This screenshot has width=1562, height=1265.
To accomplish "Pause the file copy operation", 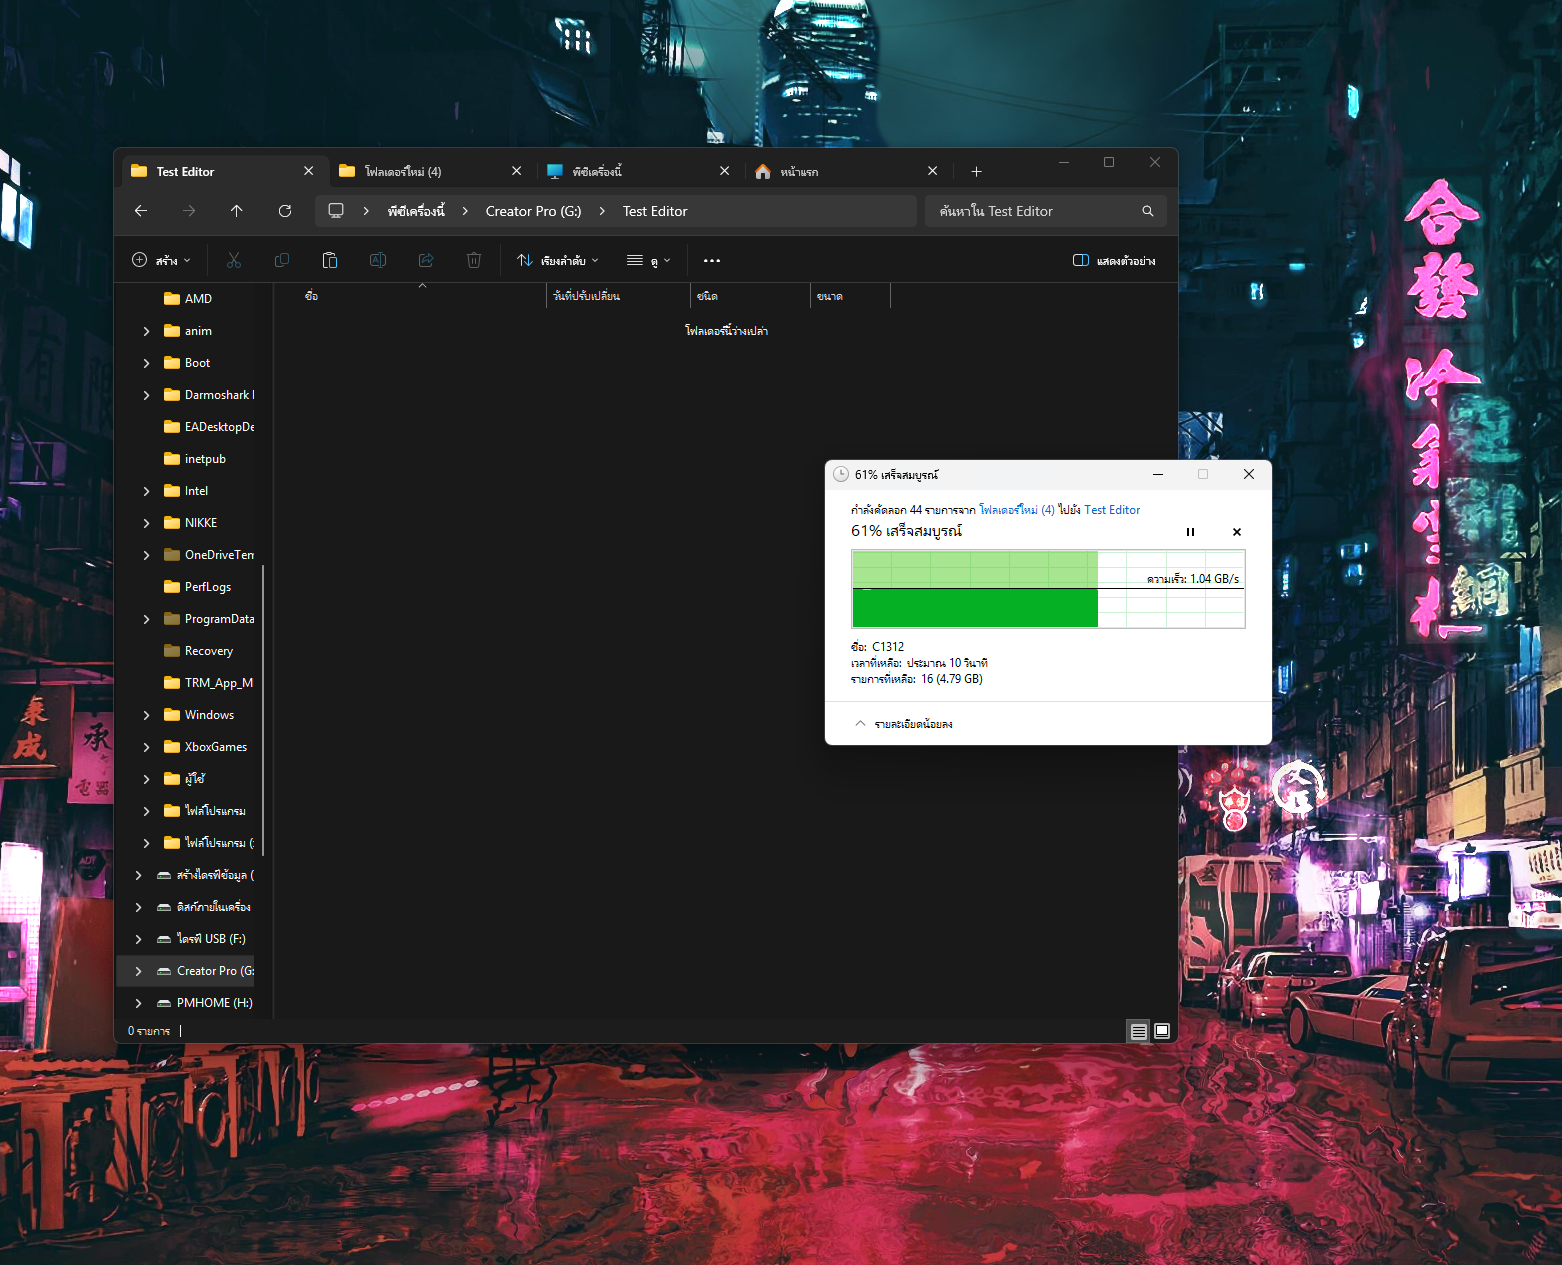I will 1190,532.
